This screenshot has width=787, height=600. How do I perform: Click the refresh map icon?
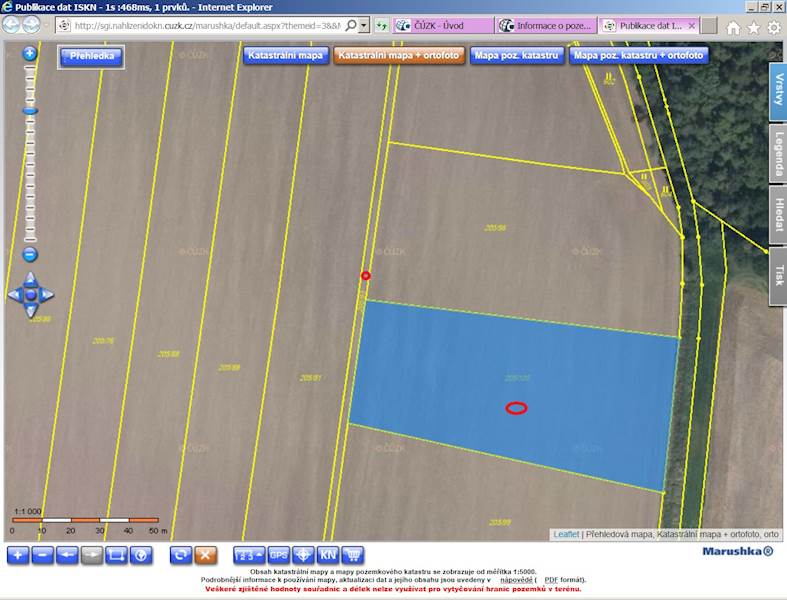click(181, 555)
